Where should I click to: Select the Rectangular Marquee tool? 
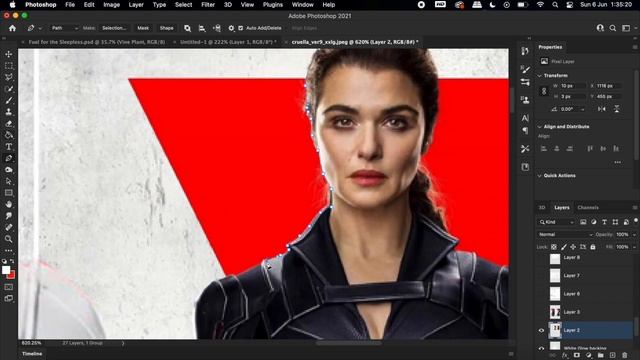9,66
